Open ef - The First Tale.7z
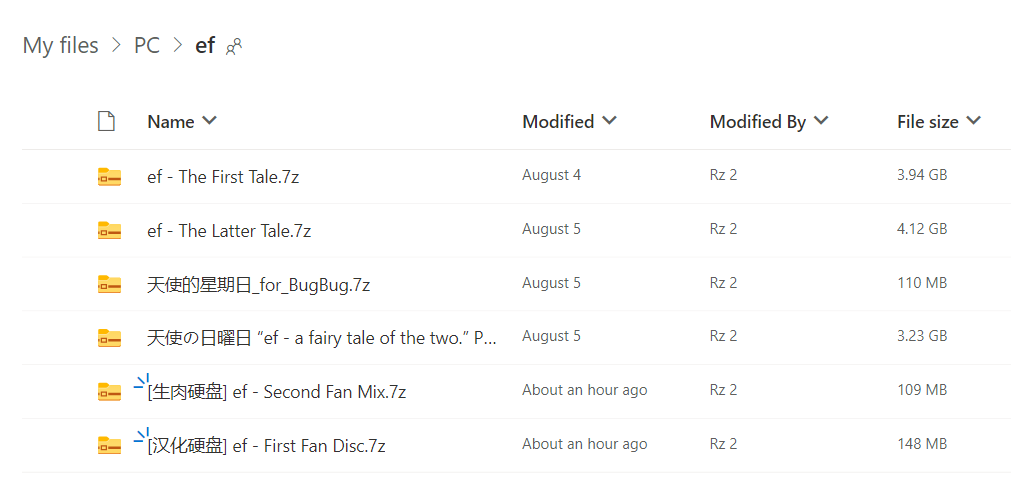This screenshot has height=501, width=1011. (223, 177)
